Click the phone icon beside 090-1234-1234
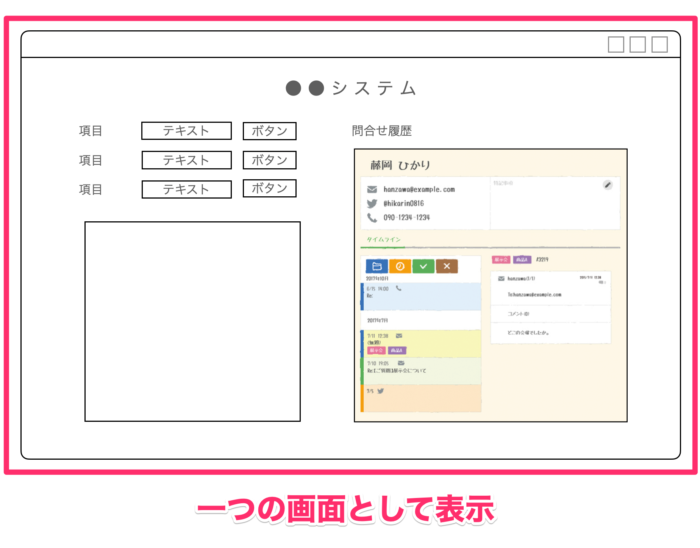Viewport: 700px width, 548px height. tap(372, 217)
